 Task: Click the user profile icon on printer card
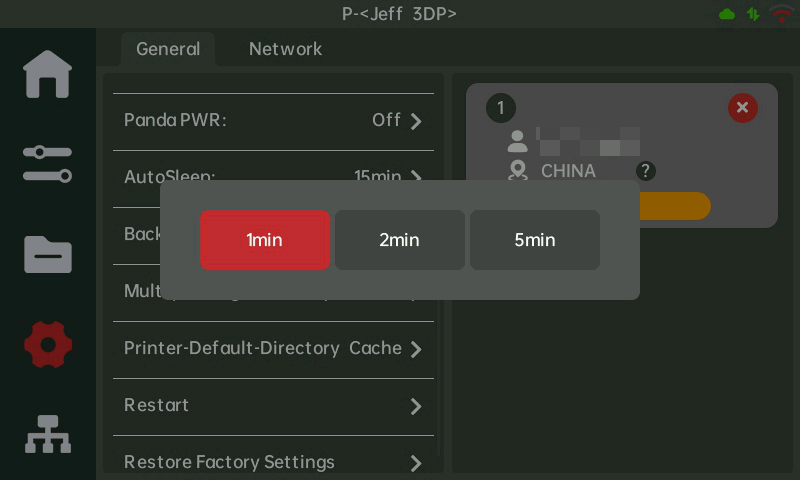pos(517,140)
